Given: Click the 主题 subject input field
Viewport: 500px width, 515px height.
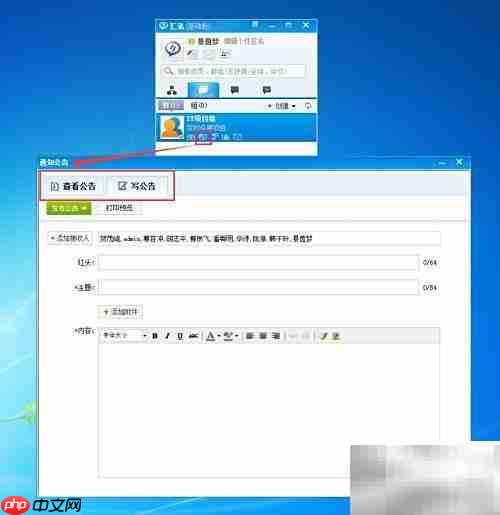Looking at the screenshot, I should 259,287.
